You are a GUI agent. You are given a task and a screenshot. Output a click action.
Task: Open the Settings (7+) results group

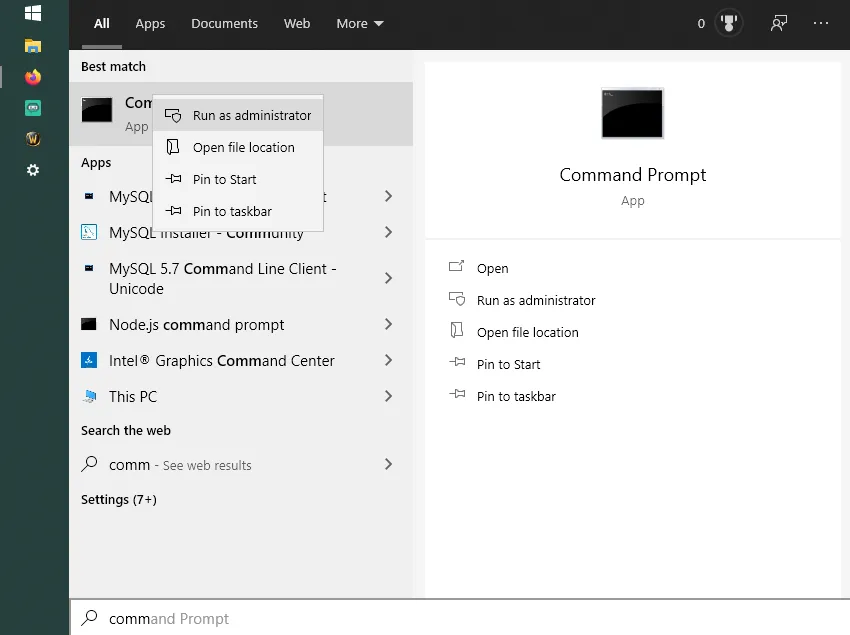pyautogui.click(x=119, y=499)
